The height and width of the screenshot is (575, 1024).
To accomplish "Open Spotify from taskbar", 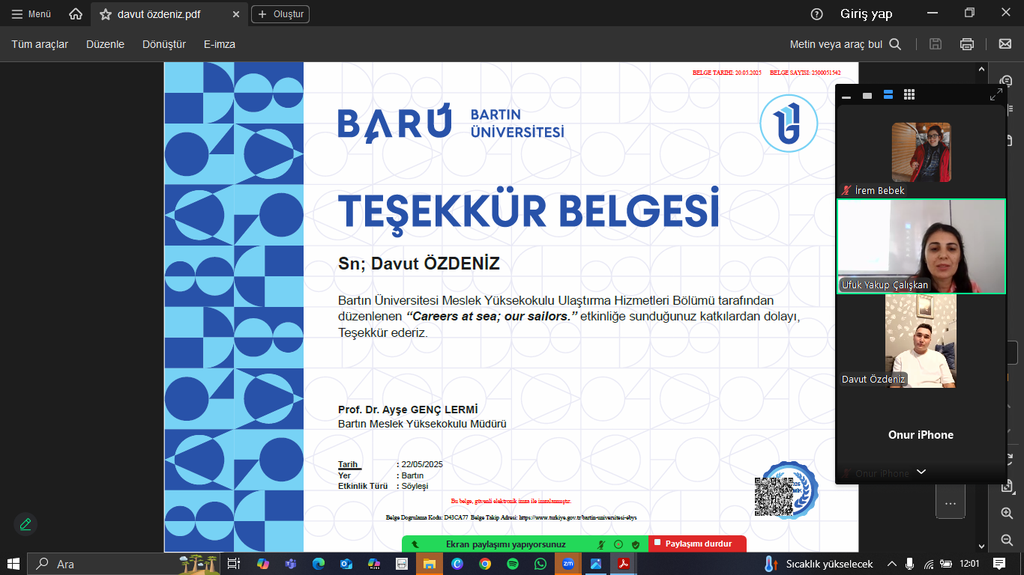I will [x=513, y=563].
